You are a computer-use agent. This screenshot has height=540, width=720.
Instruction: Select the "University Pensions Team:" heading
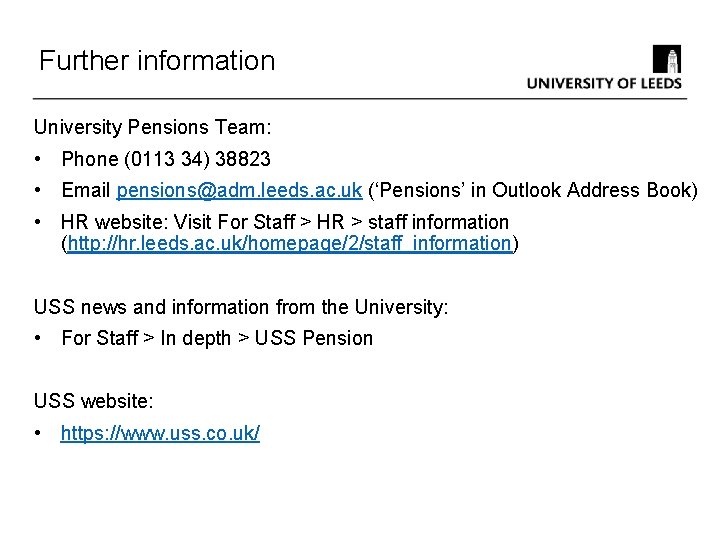pos(153,128)
